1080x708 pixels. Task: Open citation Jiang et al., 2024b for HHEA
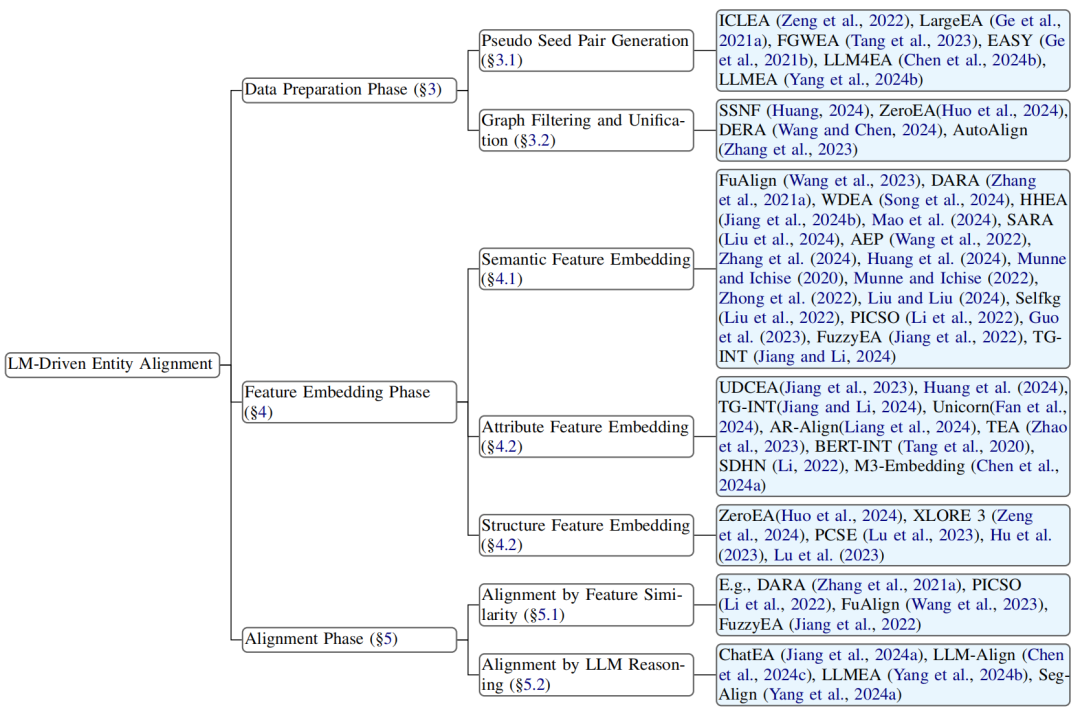(791, 220)
